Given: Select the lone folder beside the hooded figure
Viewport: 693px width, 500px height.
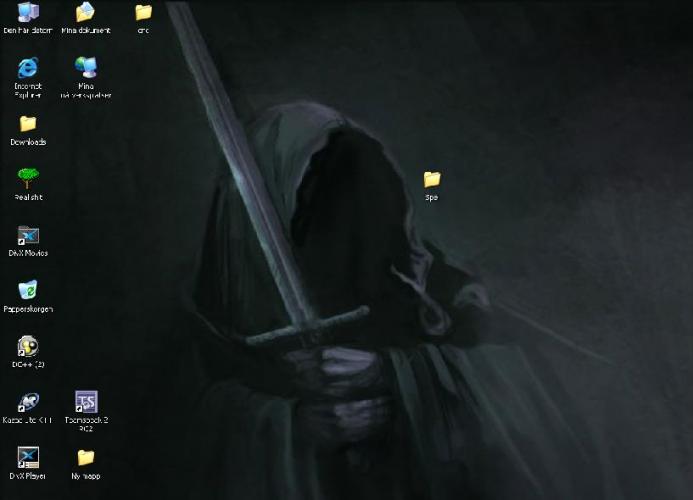Looking at the screenshot, I should click(432, 179).
